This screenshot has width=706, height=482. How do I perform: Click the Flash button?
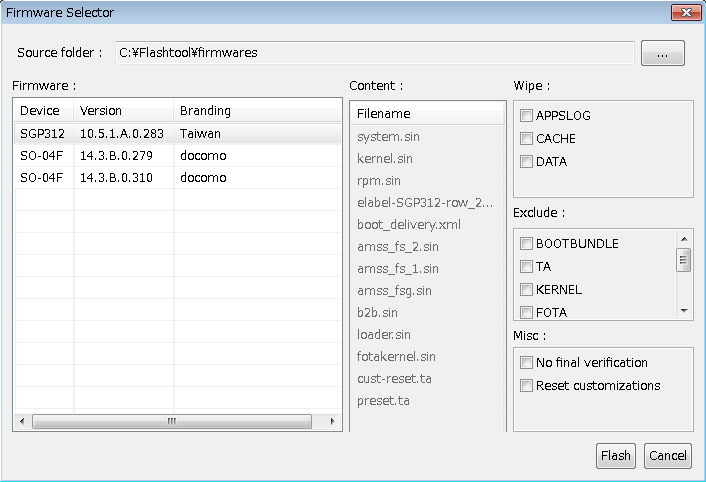pyautogui.click(x=615, y=456)
